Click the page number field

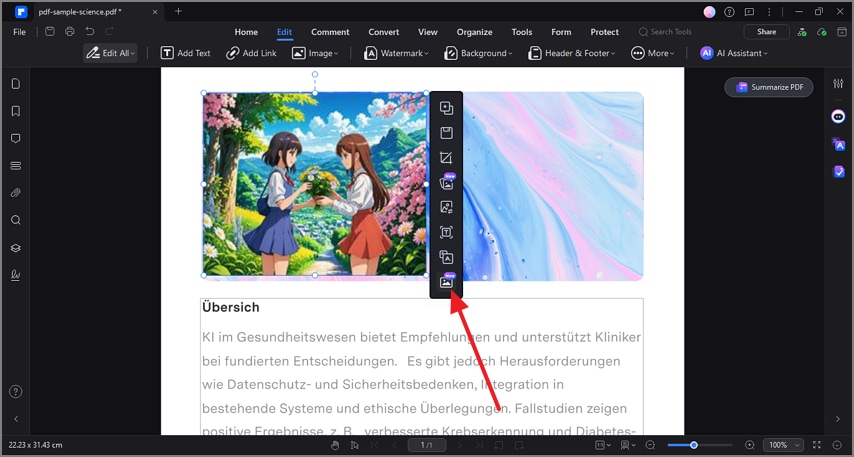(x=426, y=445)
